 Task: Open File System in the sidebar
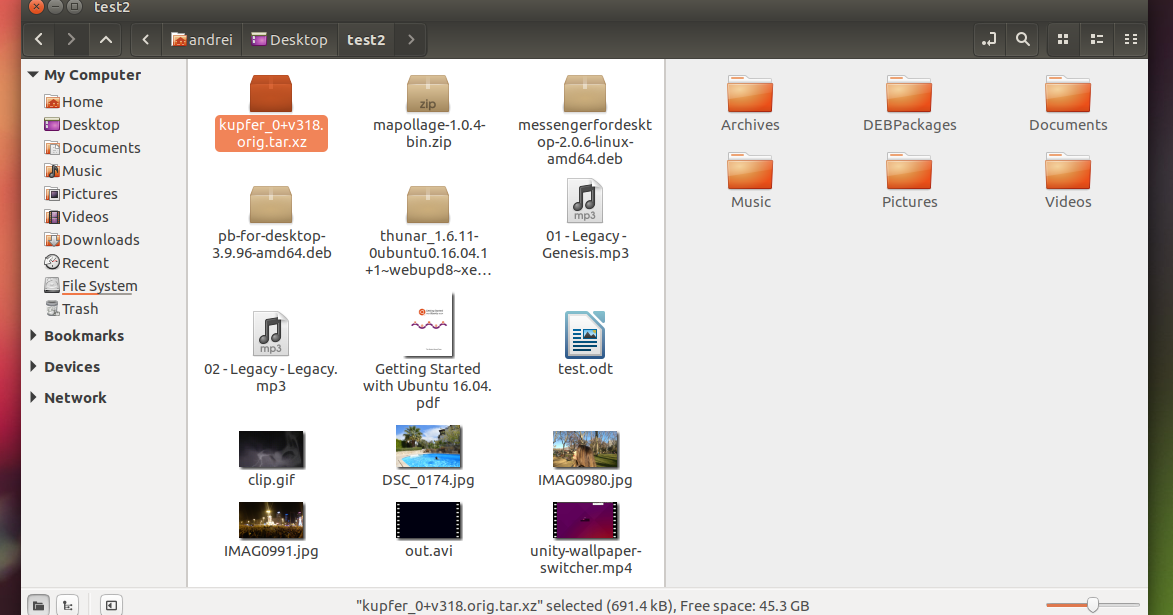pos(99,285)
